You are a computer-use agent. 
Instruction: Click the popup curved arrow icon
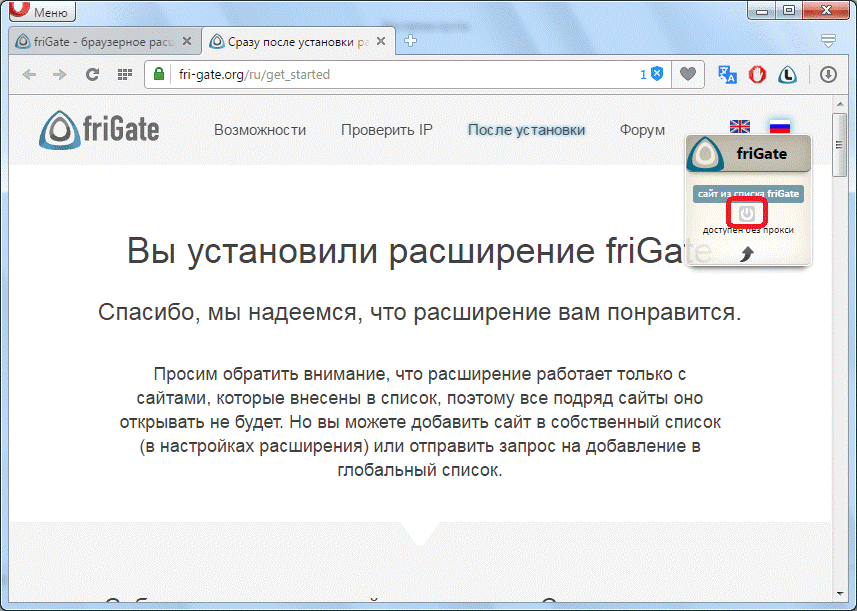click(x=747, y=253)
